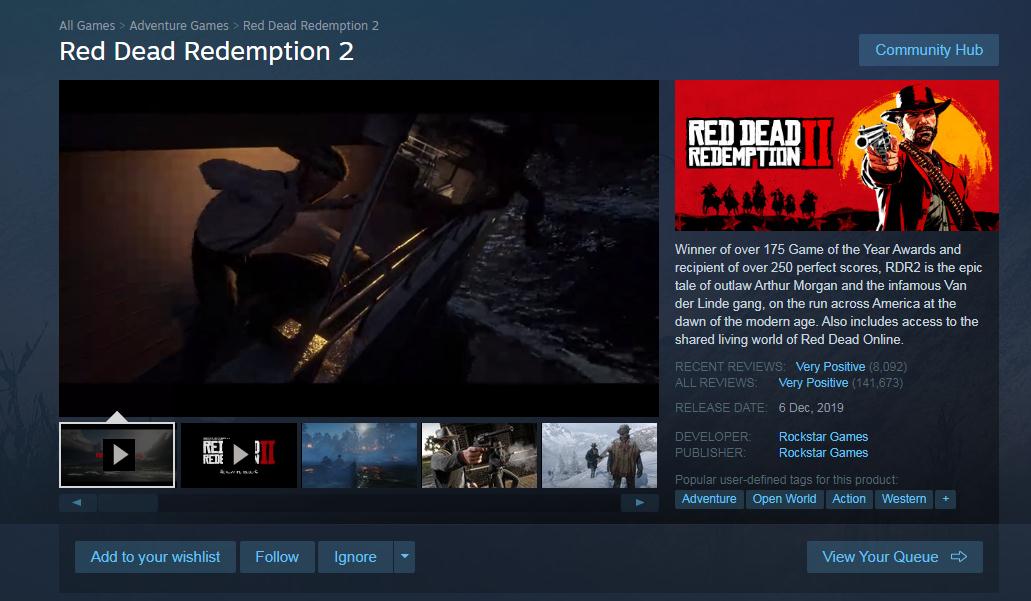Click the left arrow of thumbnail strip
1031x601 pixels.
(78, 502)
